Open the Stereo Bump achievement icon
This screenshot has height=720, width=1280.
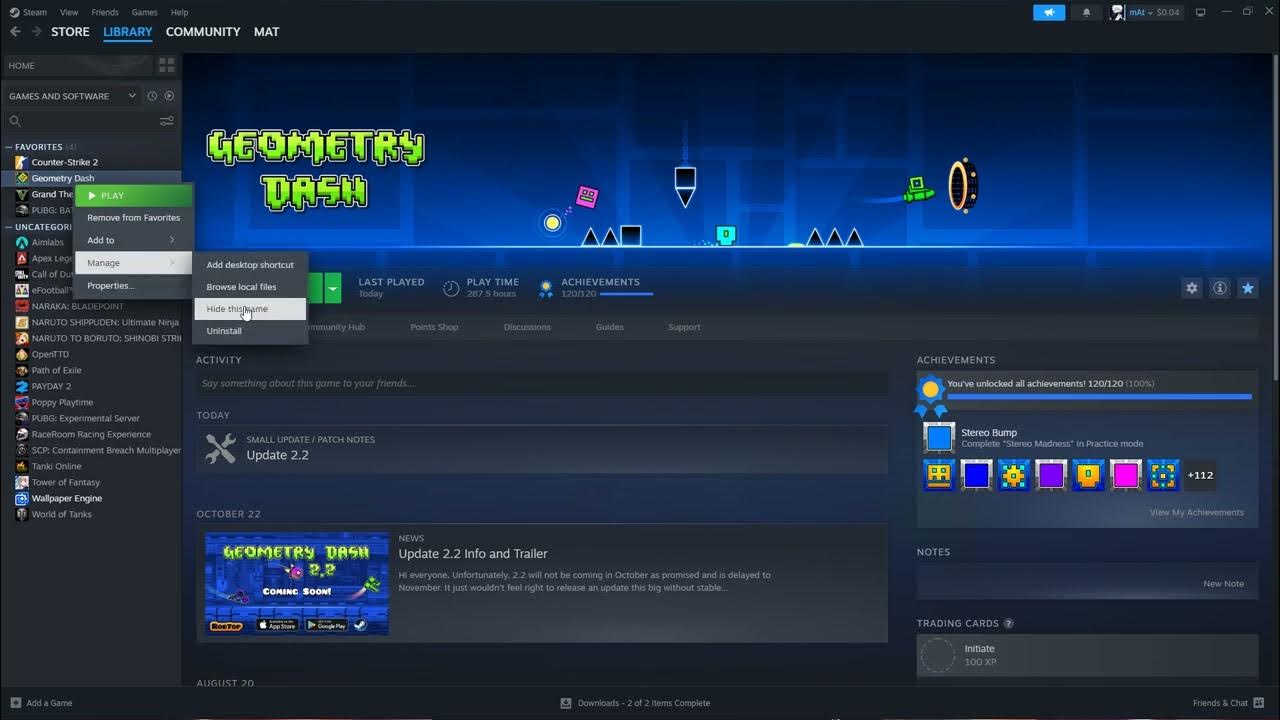tap(939, 438)
